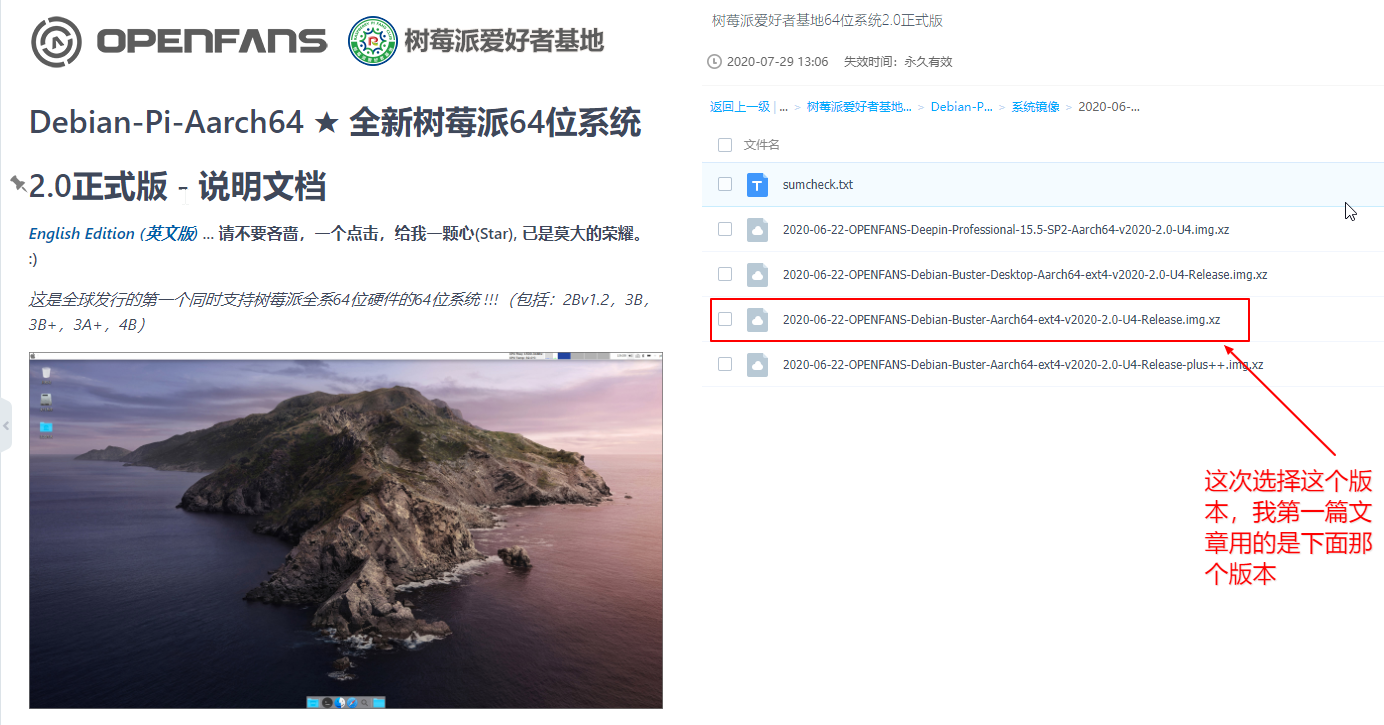
Task: Check the Deepin-Professional file checkbox
Action: 725,230
